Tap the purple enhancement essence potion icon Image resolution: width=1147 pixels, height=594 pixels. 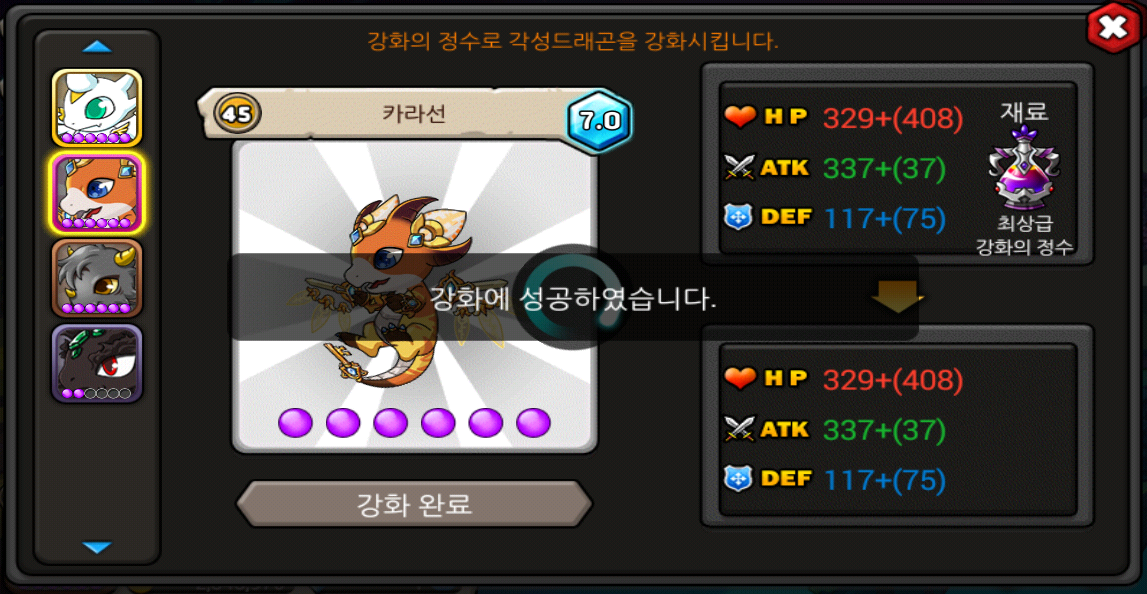pos(1024,168)
